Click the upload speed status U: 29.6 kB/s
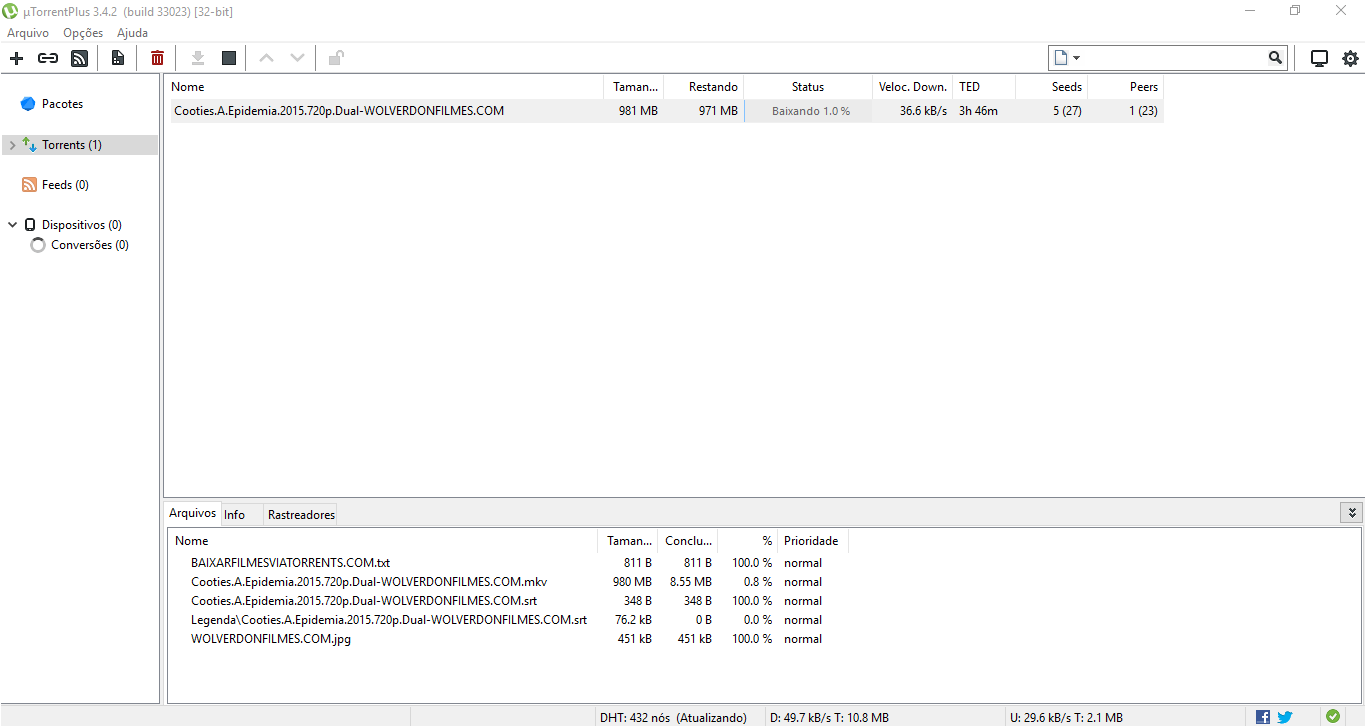The image size is (1366, 727). coord(1066,717)
